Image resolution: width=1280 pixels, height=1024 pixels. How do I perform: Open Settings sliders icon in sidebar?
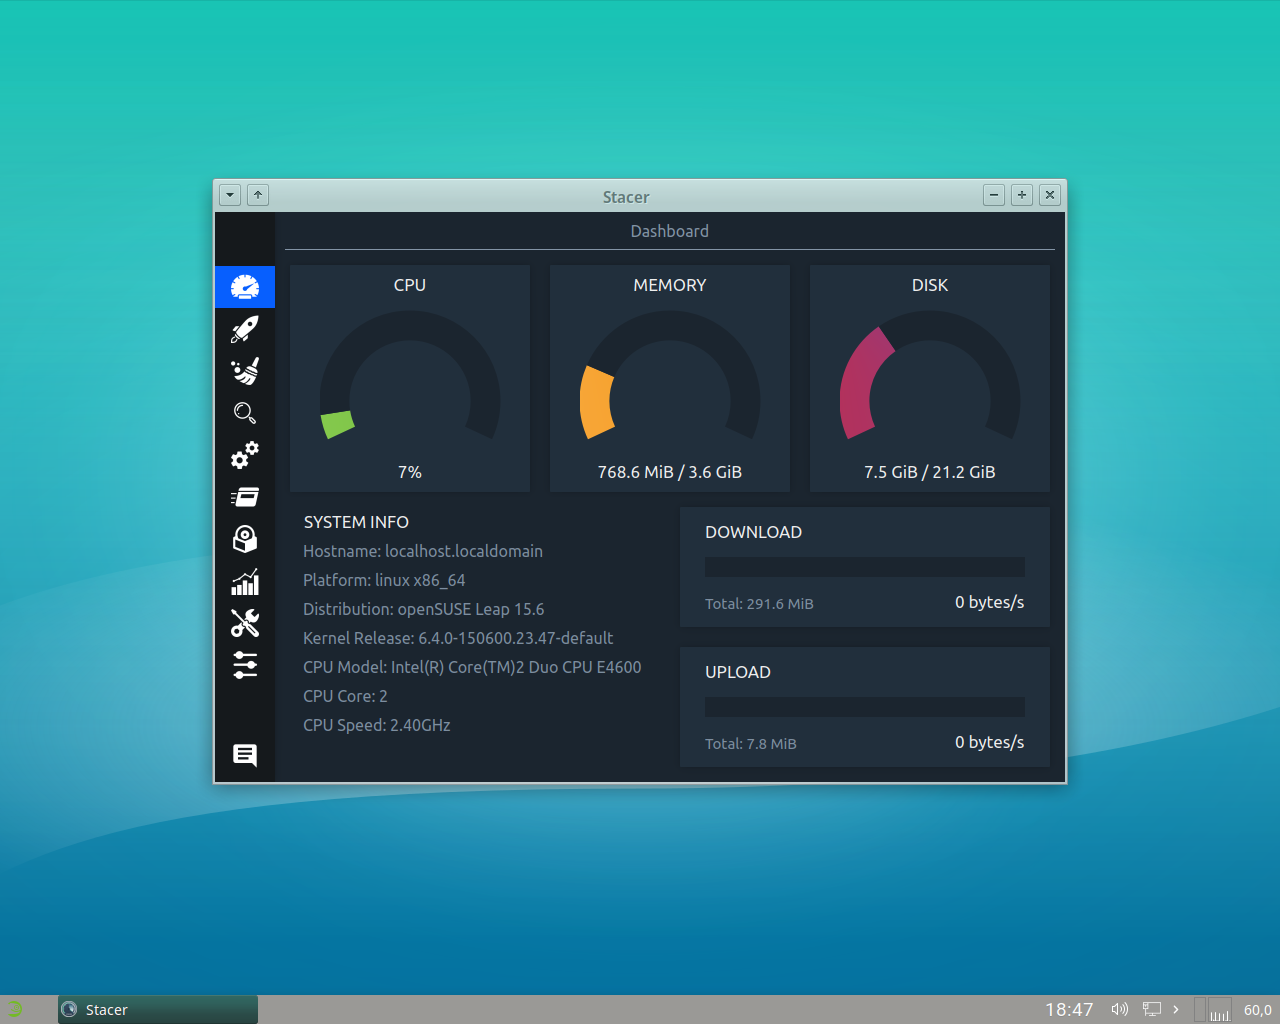[x=245, y=665]
